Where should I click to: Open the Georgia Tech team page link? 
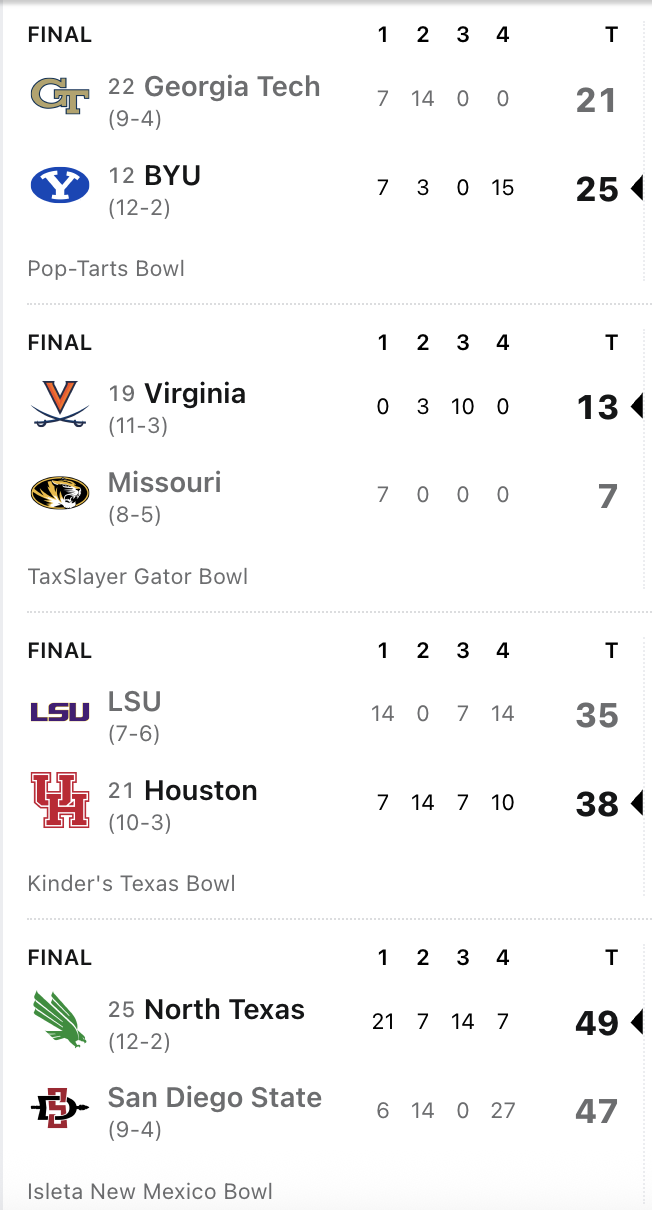232,86
